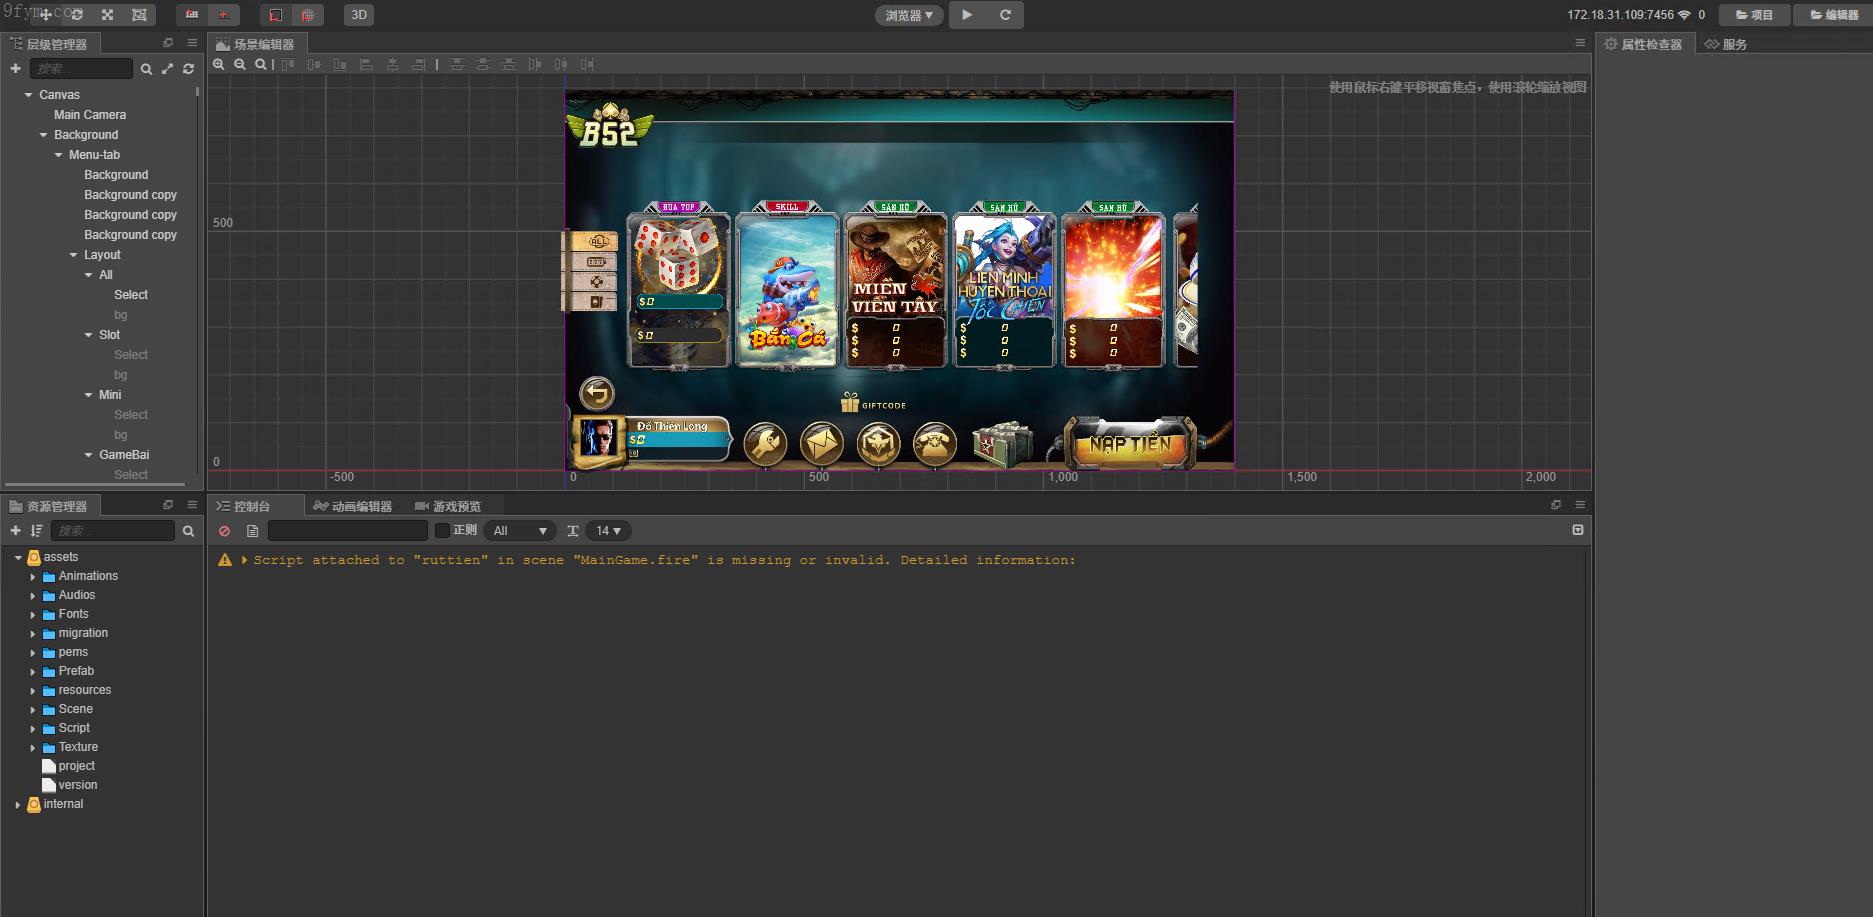Viewport: 1873px width, 917px height.
Task: Expand the Texture folder in assets
Action: [33, 748]
